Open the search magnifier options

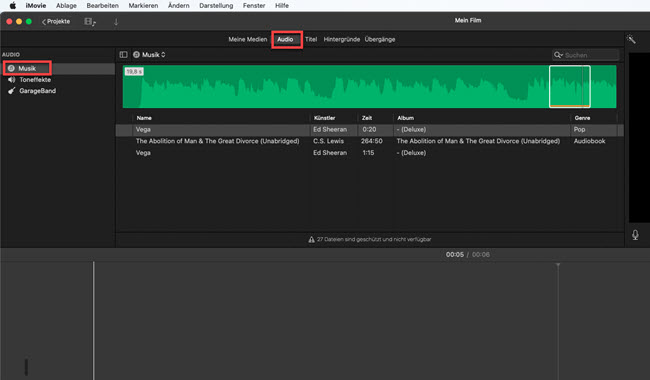558,55
